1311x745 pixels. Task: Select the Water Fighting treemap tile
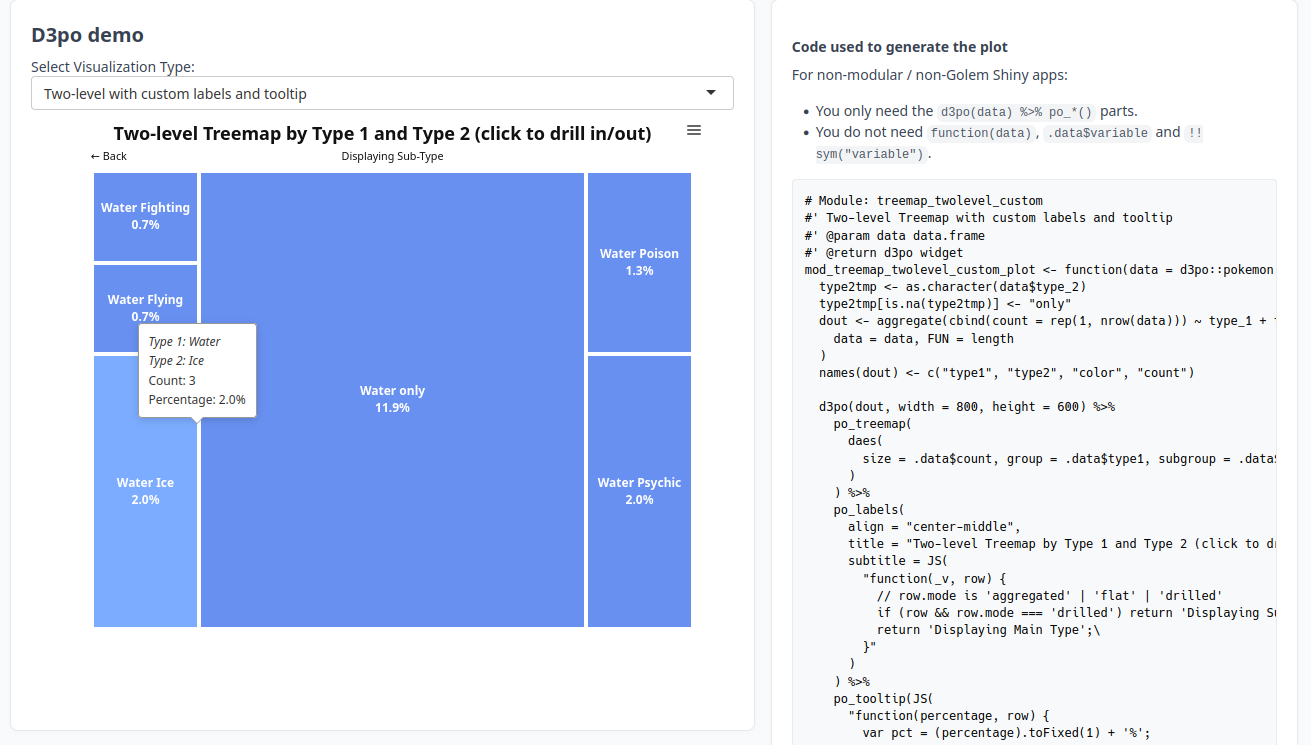(145, 216)
